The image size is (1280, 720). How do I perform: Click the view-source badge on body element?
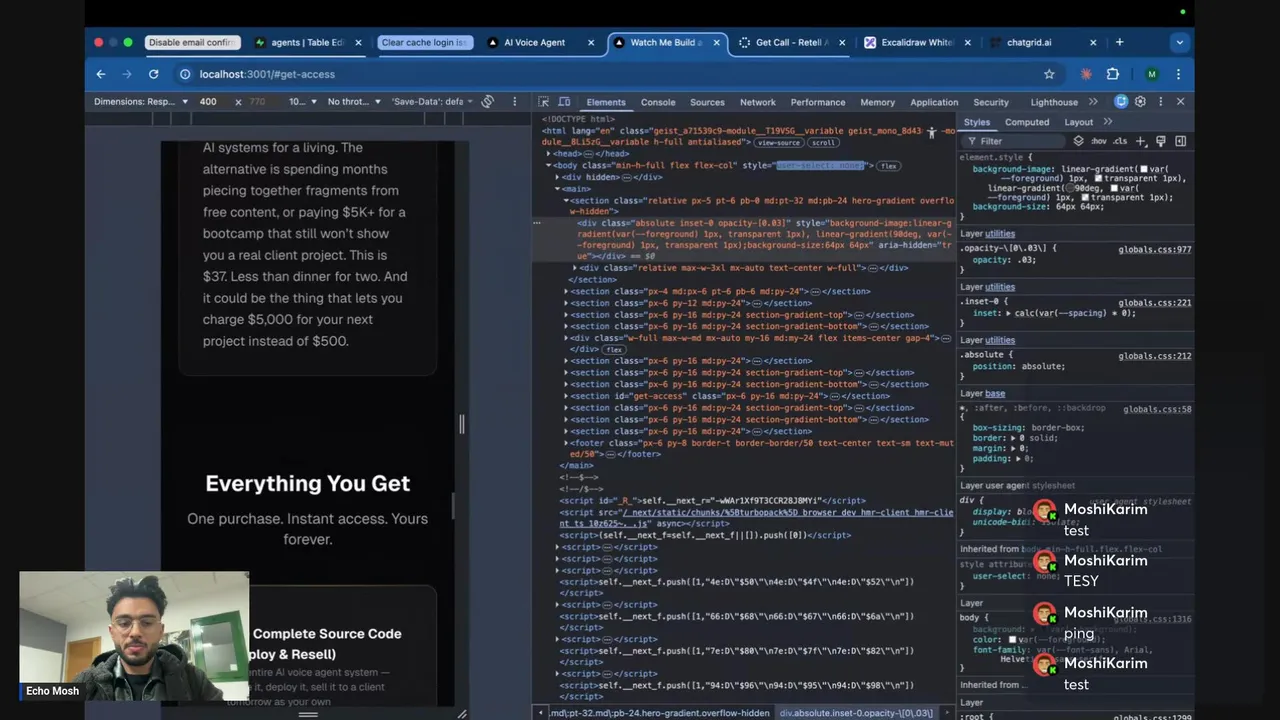(x=778, y=142)
